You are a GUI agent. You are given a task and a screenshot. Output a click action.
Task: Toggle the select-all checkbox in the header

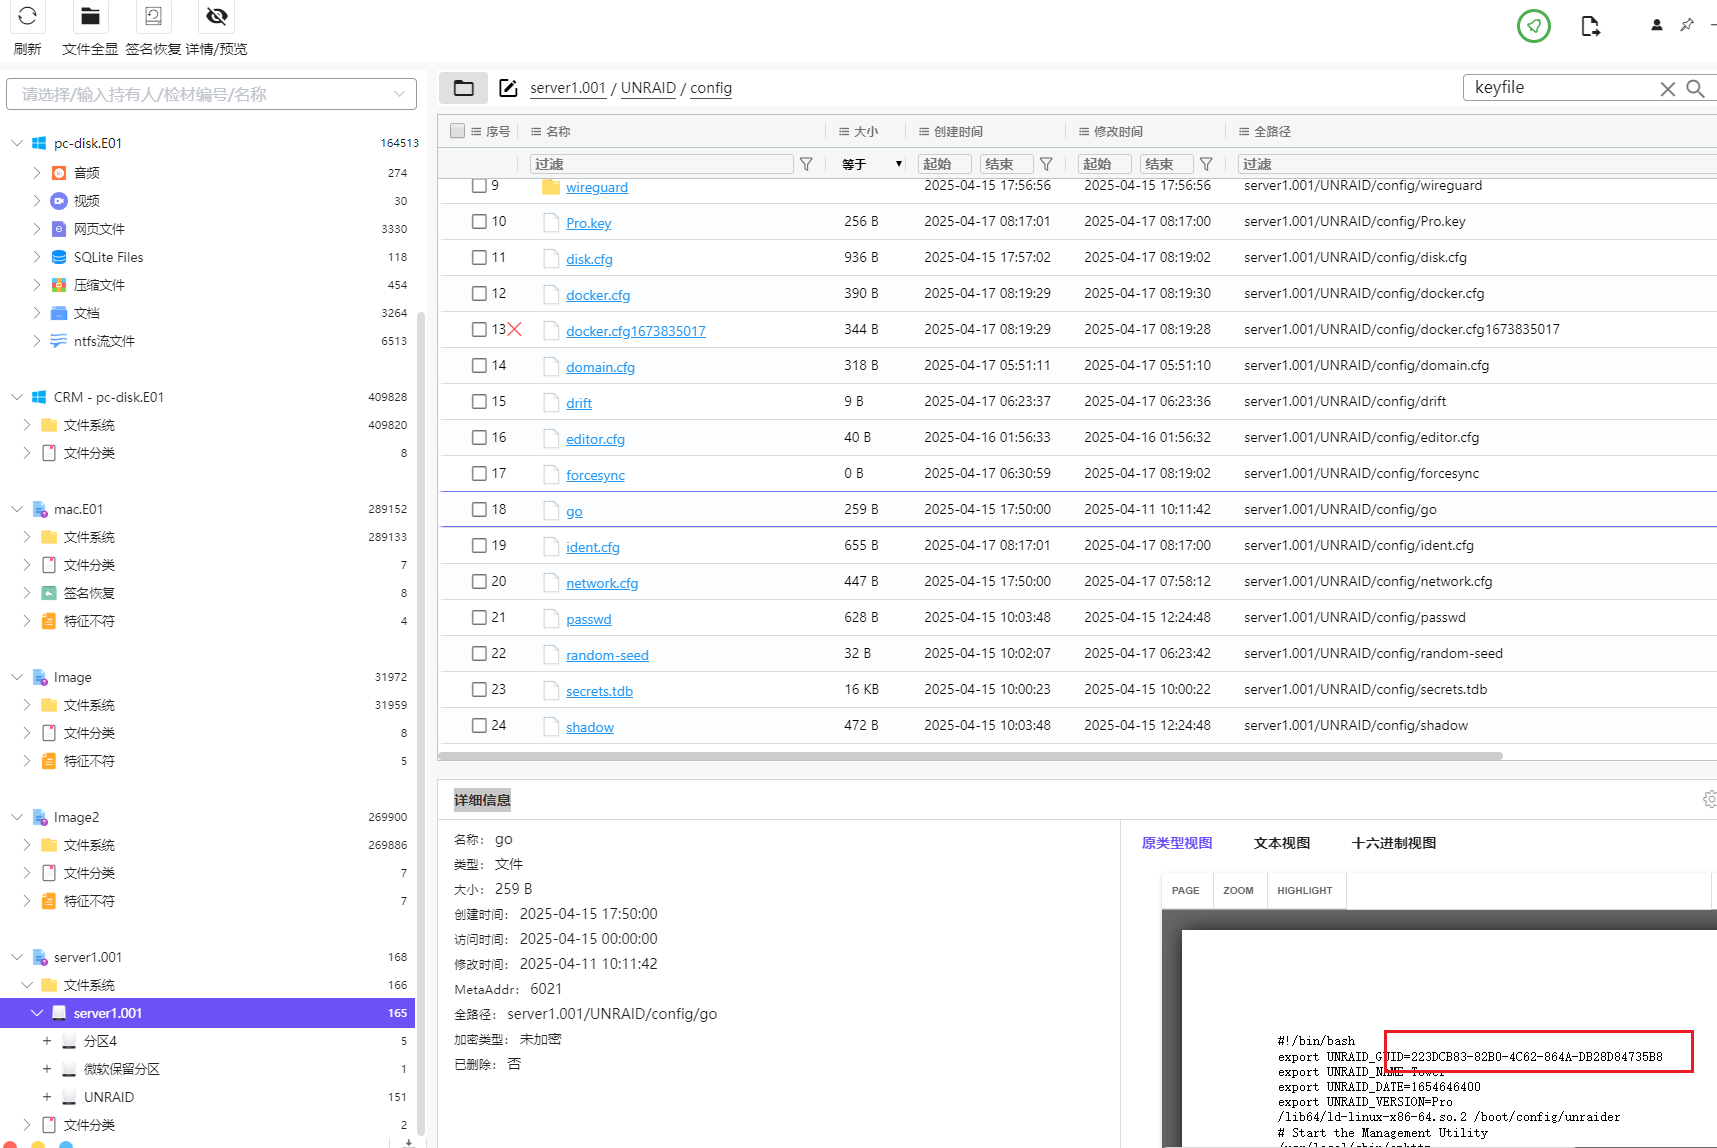(458, 131)
